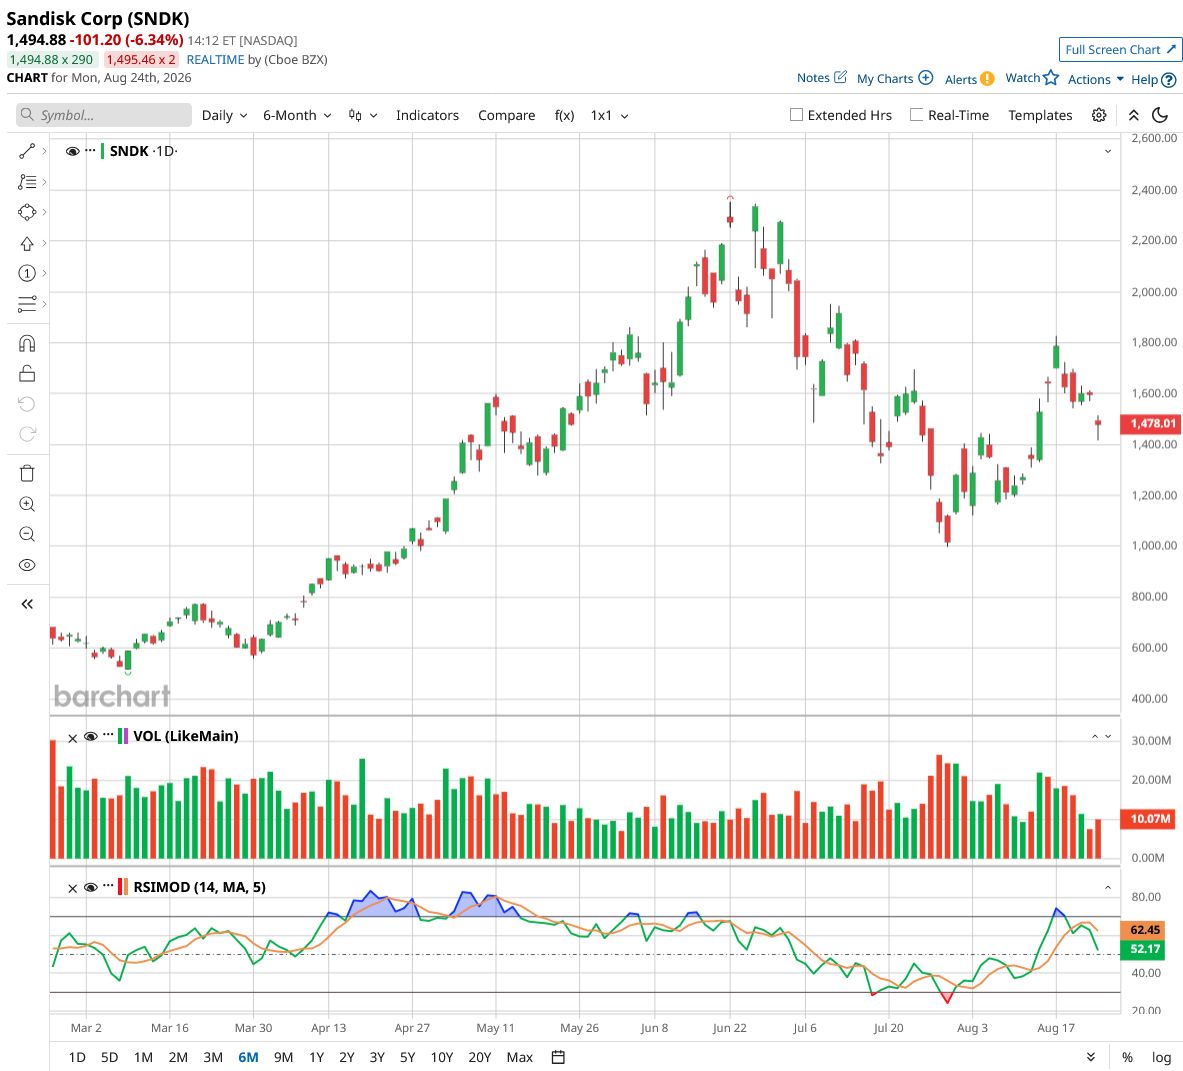Click the VOL indicator color swatch

pos(123,736)
